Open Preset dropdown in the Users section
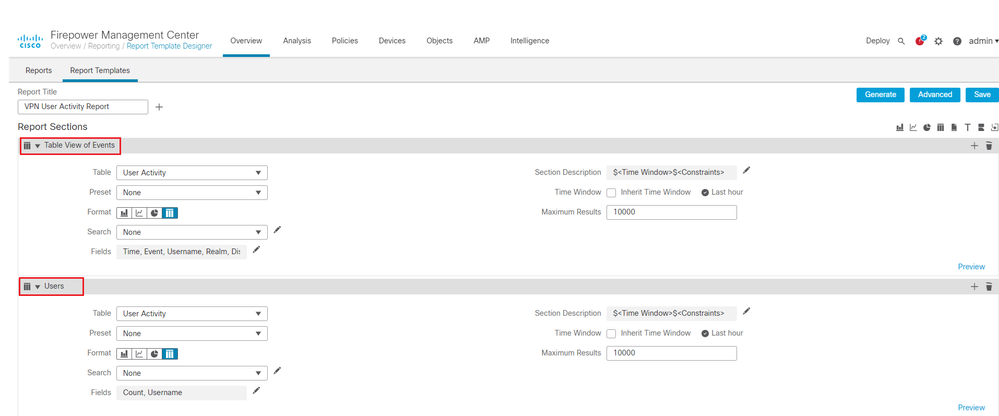Screen dimensions: 999x416 click(192, 333)
